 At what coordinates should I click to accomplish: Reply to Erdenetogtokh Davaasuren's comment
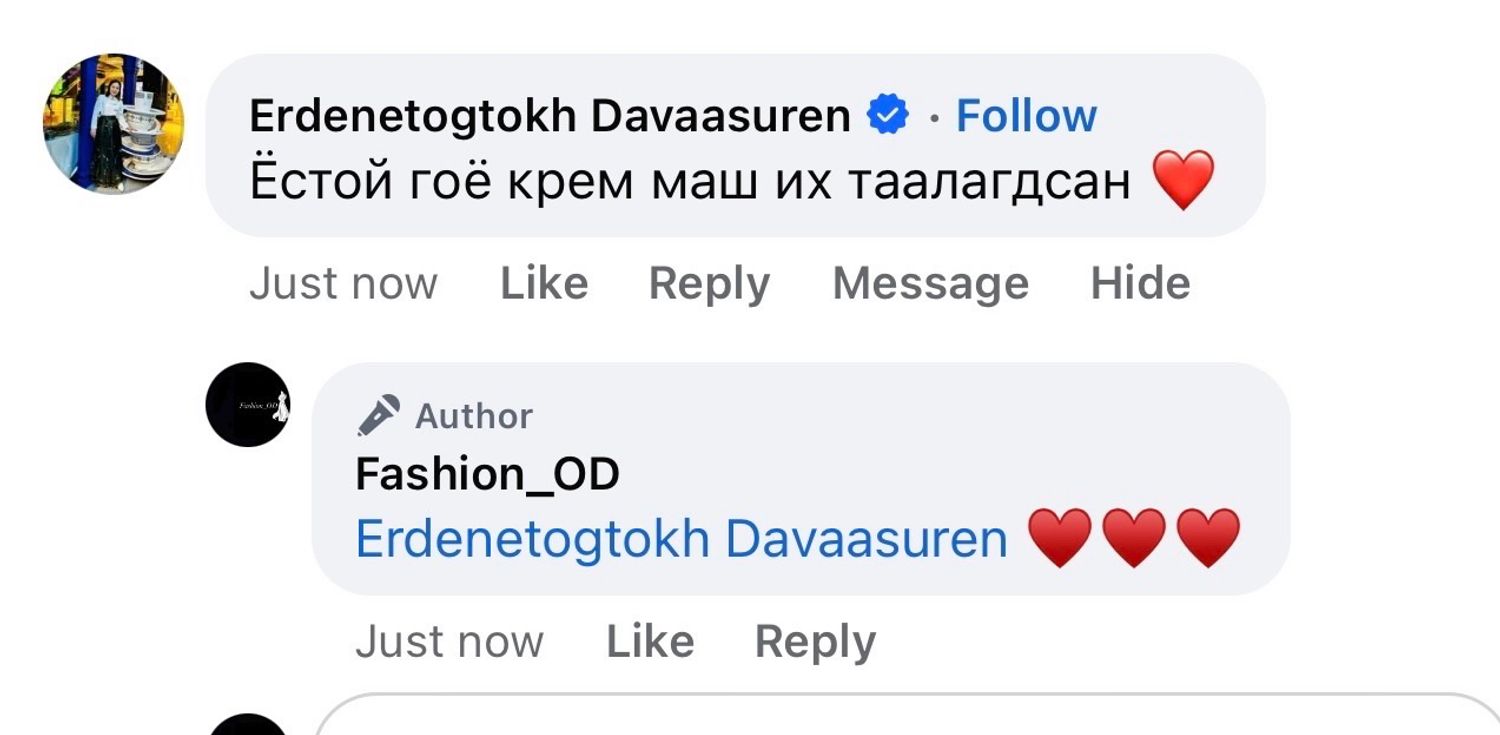709,284
